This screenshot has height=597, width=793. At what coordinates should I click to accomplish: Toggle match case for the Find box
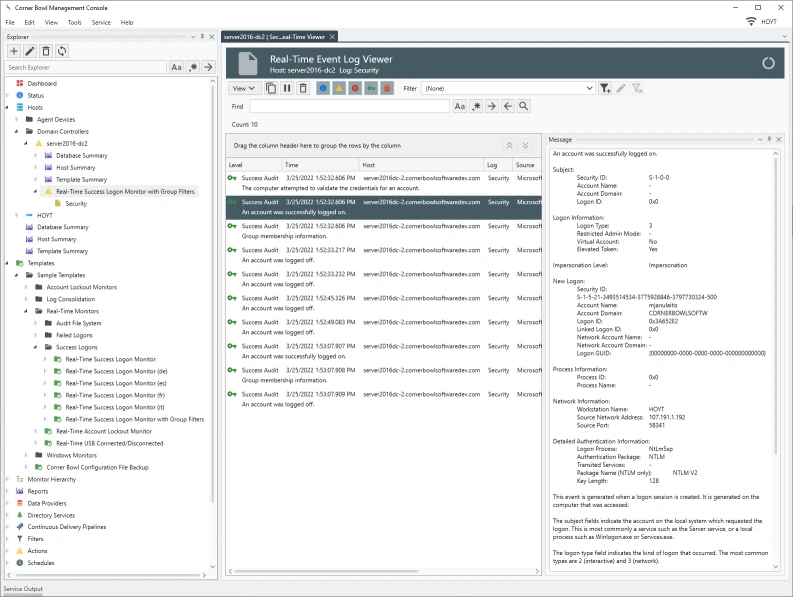click(460, 106)
